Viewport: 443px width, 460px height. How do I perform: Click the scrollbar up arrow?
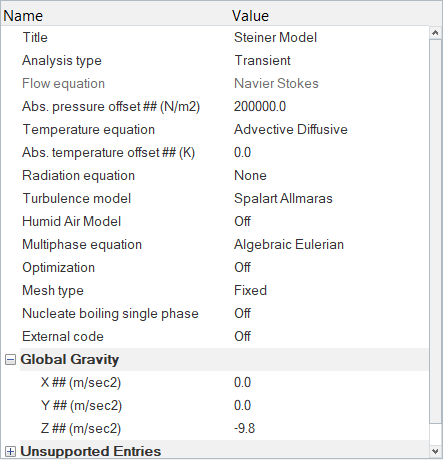tap(435, 32)
